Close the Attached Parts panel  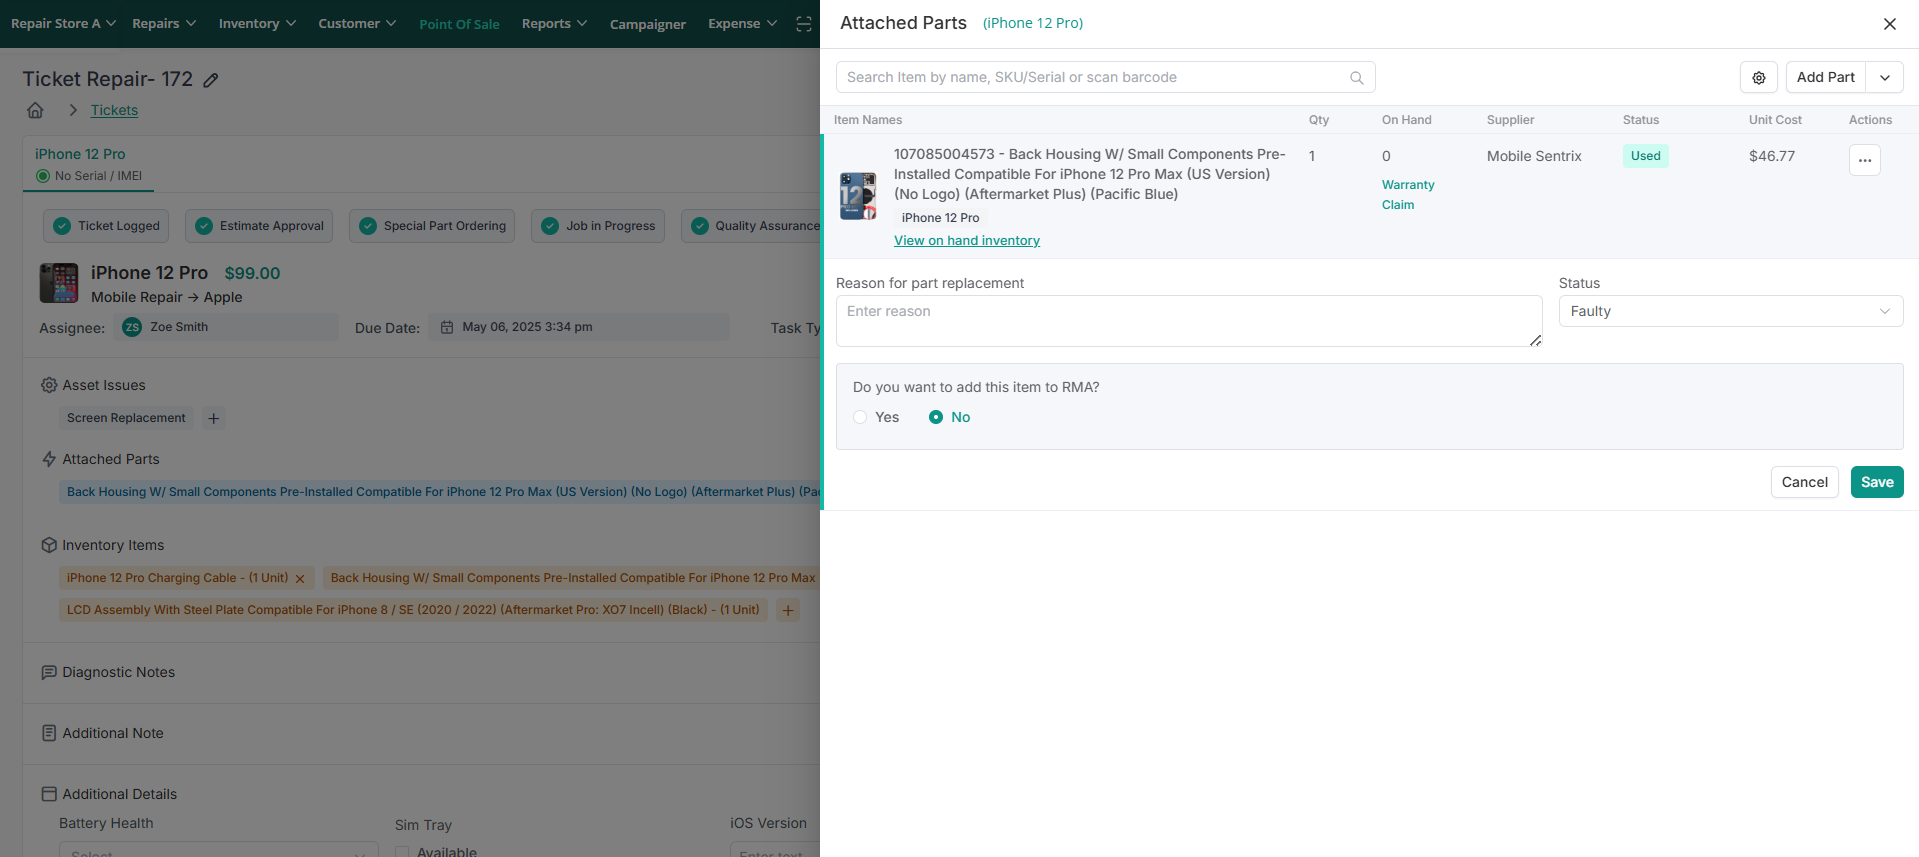coord(1890,23)
